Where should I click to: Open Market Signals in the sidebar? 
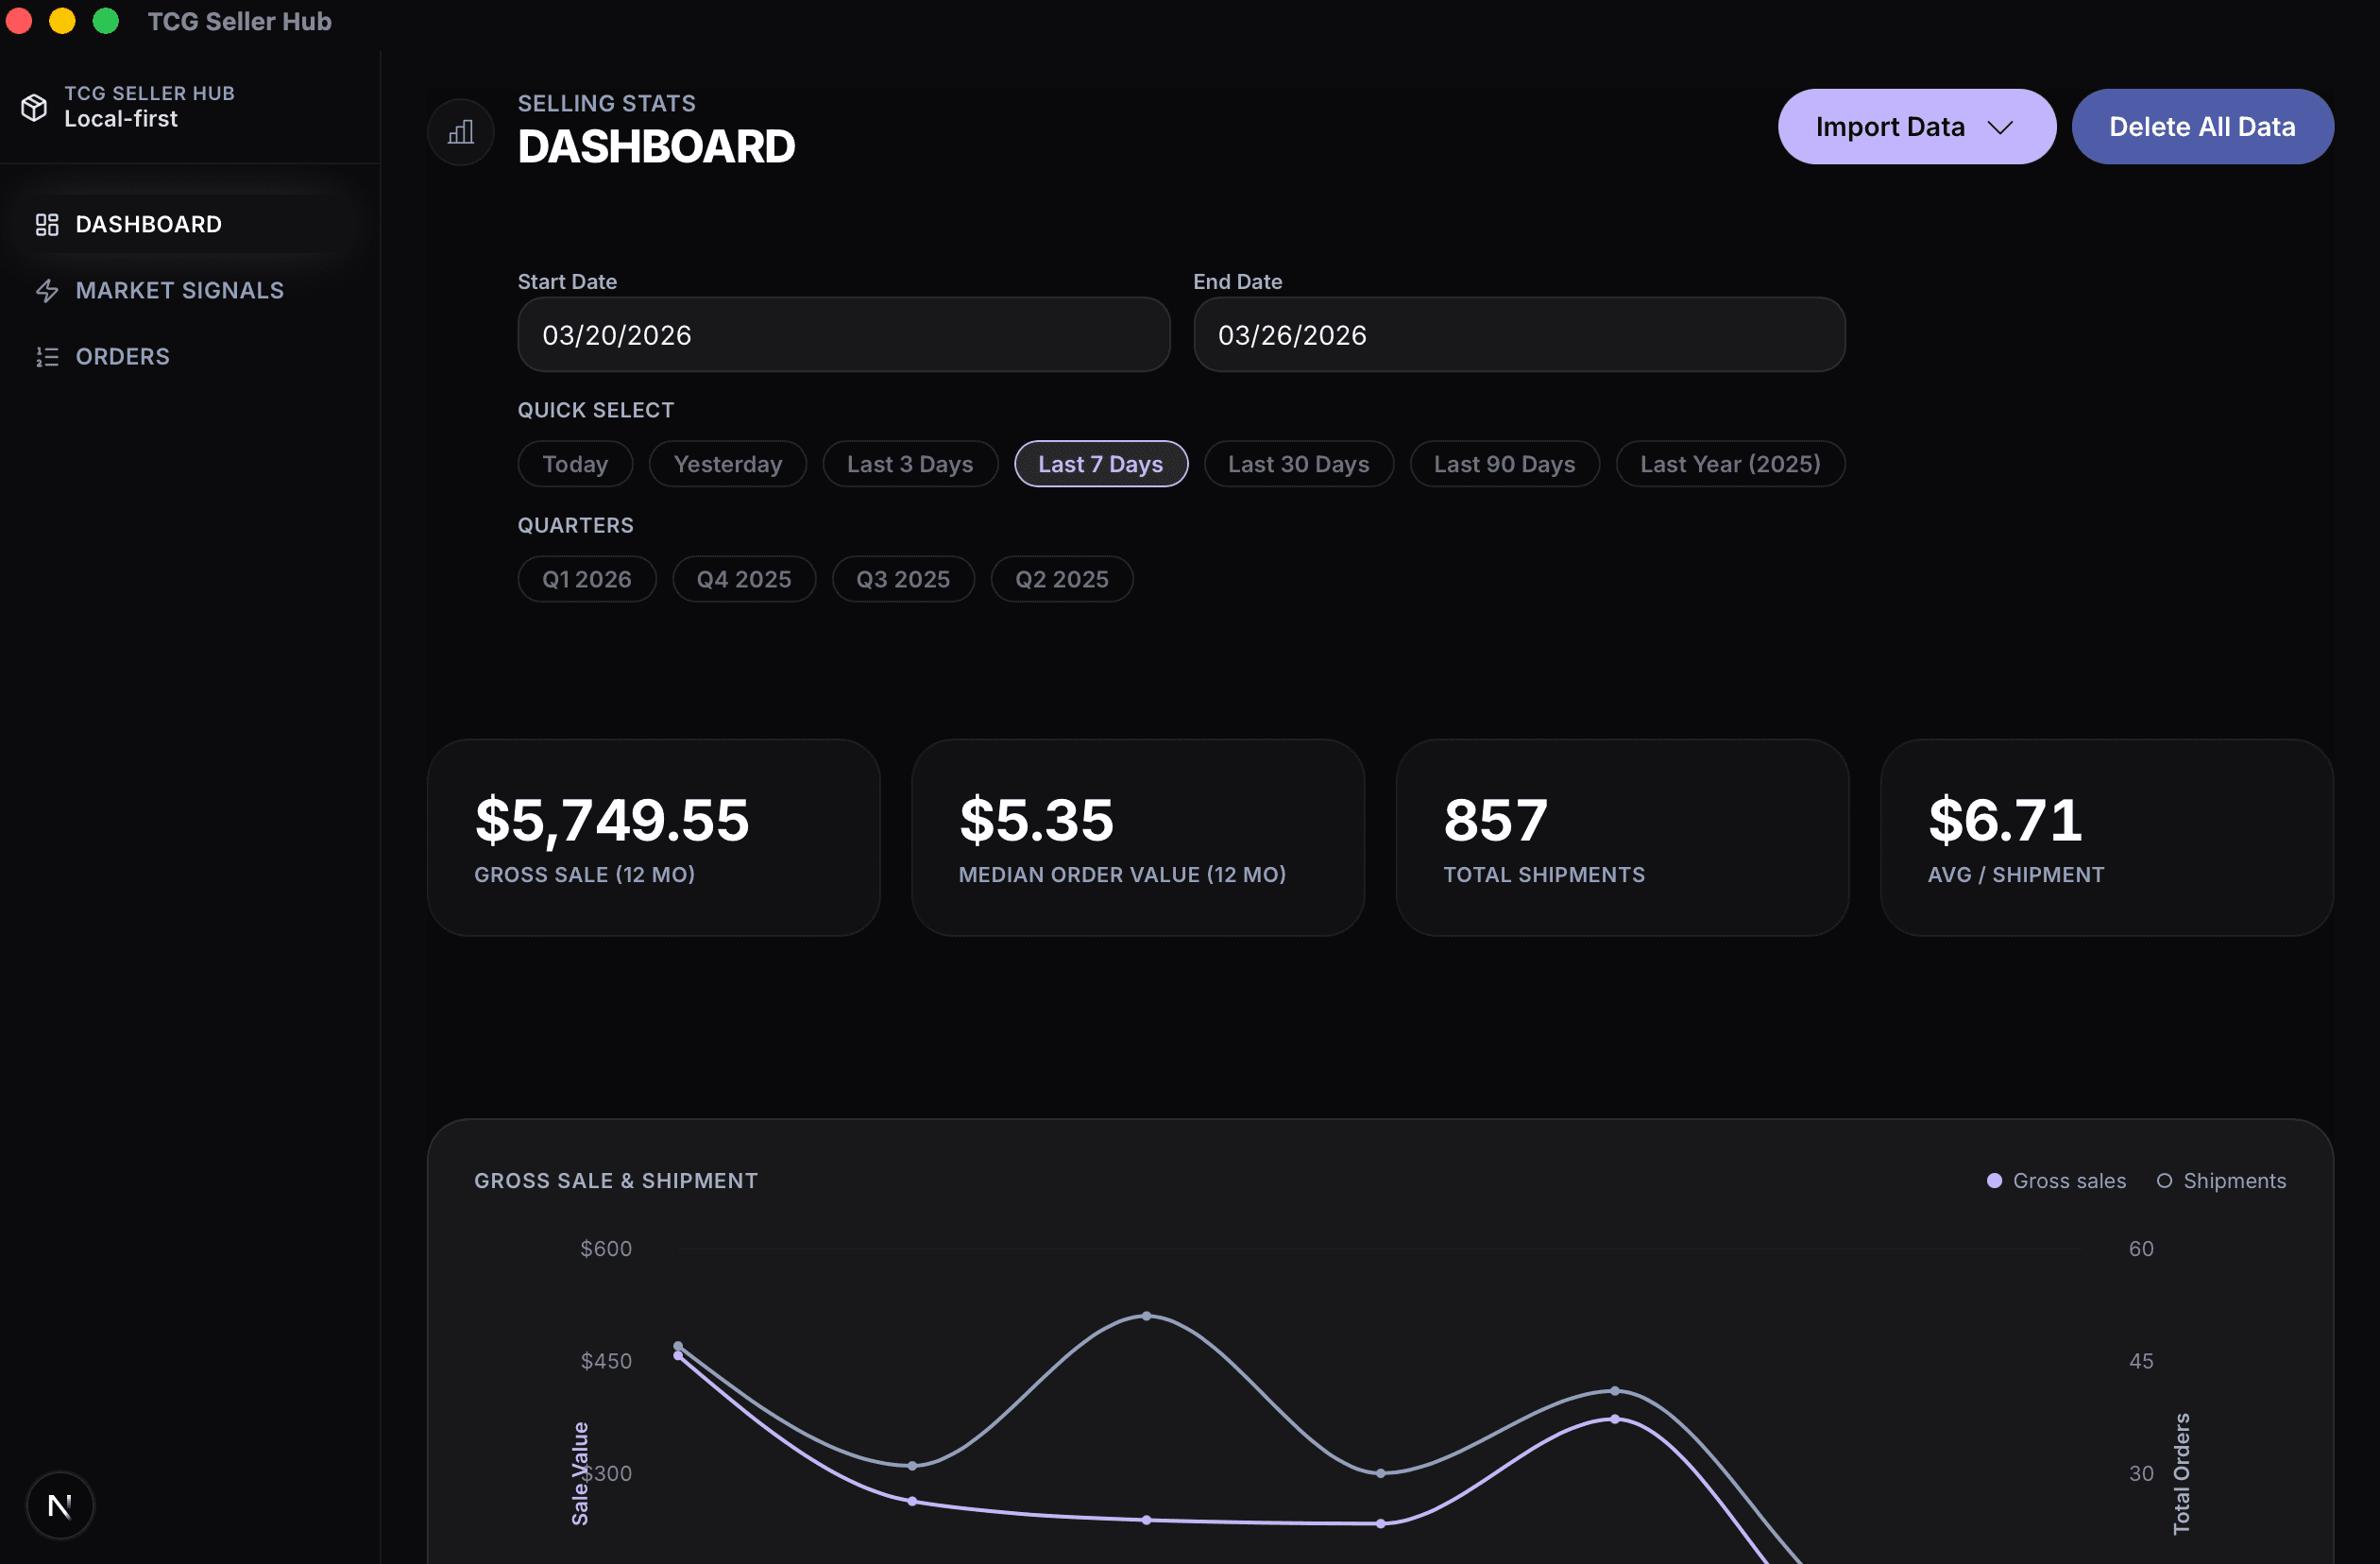[x=179, y=290]
